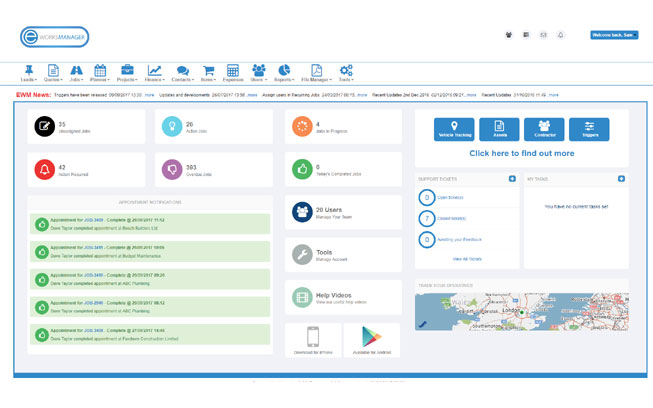
Task: Expand the Jobs dropdown menu
Action: (x=76, y=73)
